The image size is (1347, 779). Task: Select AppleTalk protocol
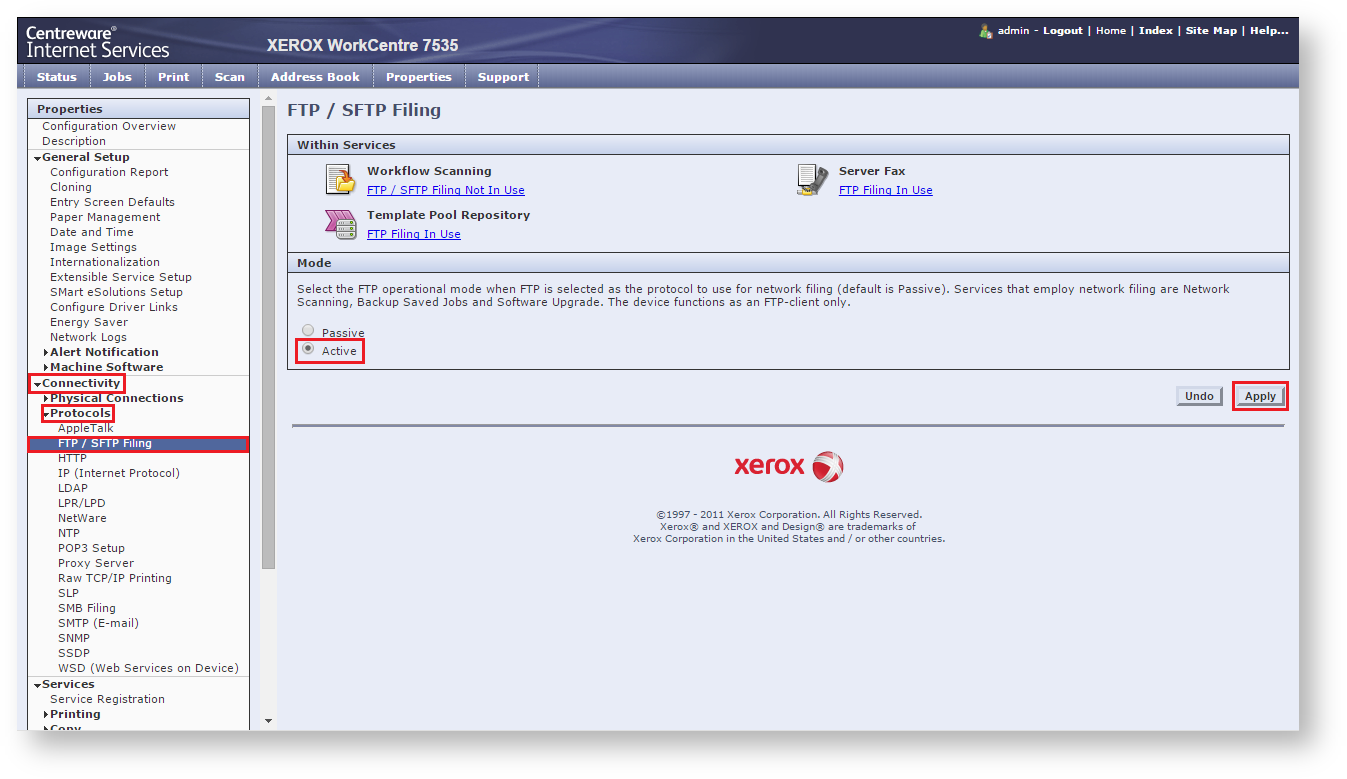click(x=86, y=428)
